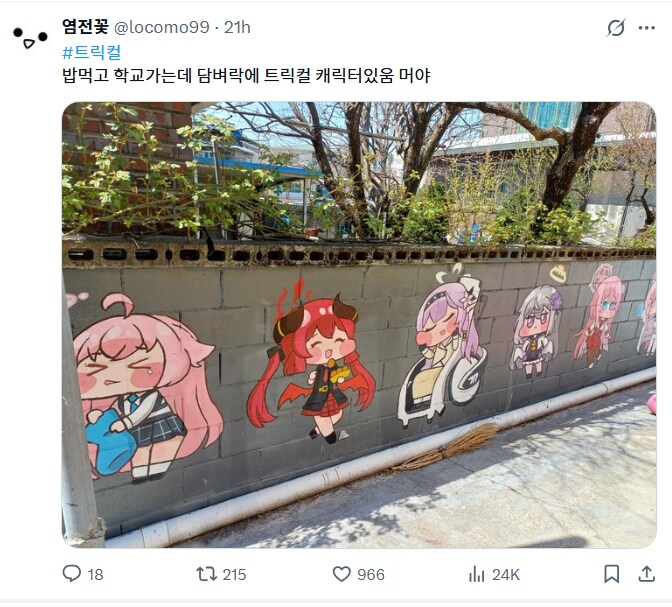This screenshot has height=607, width=672.
Task: Click the 21h timestamp
Action: 237,27
